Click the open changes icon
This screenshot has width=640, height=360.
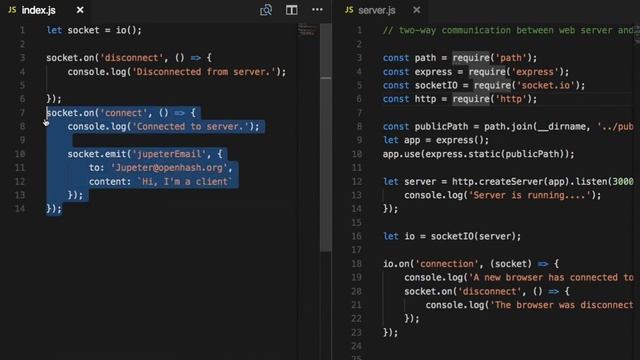266,10
